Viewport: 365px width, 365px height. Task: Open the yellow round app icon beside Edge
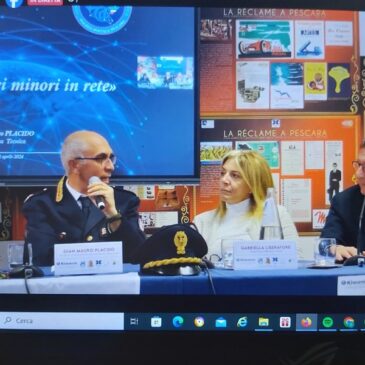(x=199, y=322)
